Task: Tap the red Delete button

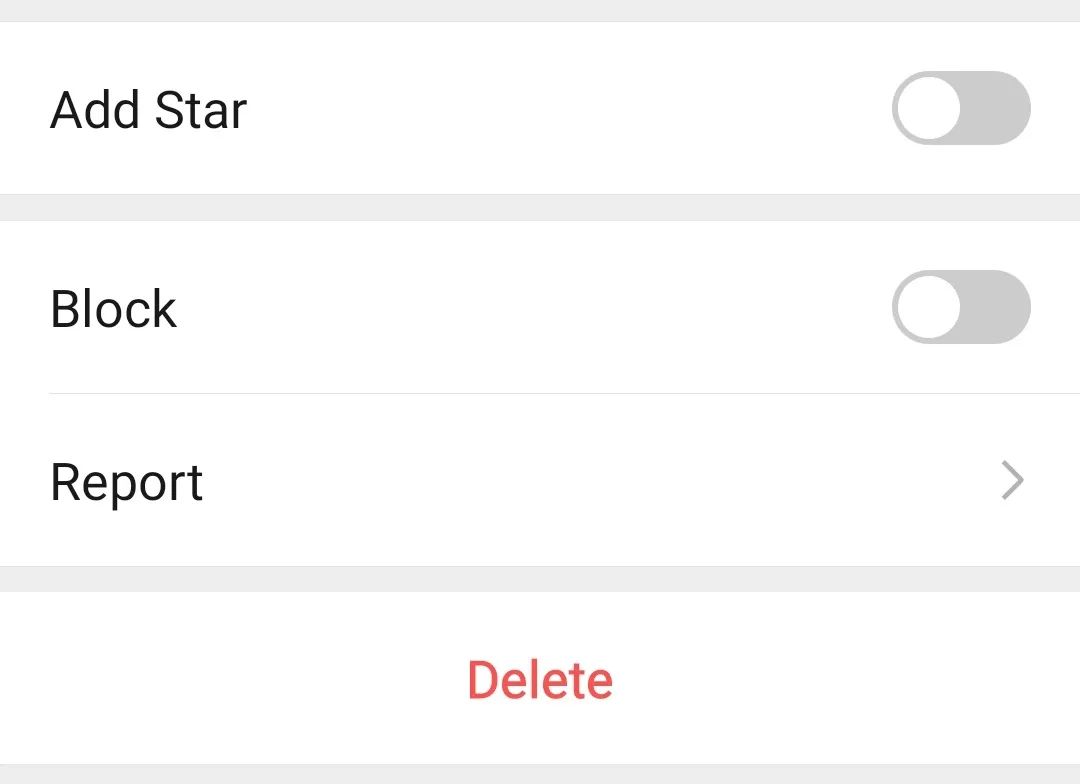Action: (540, 680)
